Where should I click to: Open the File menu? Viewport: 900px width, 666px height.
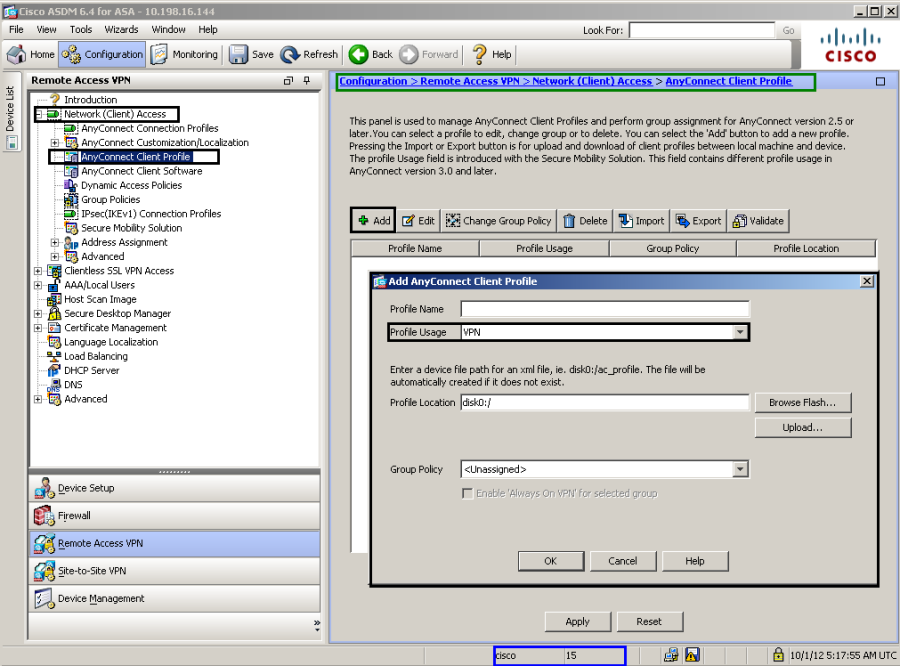tap(16, 29)
